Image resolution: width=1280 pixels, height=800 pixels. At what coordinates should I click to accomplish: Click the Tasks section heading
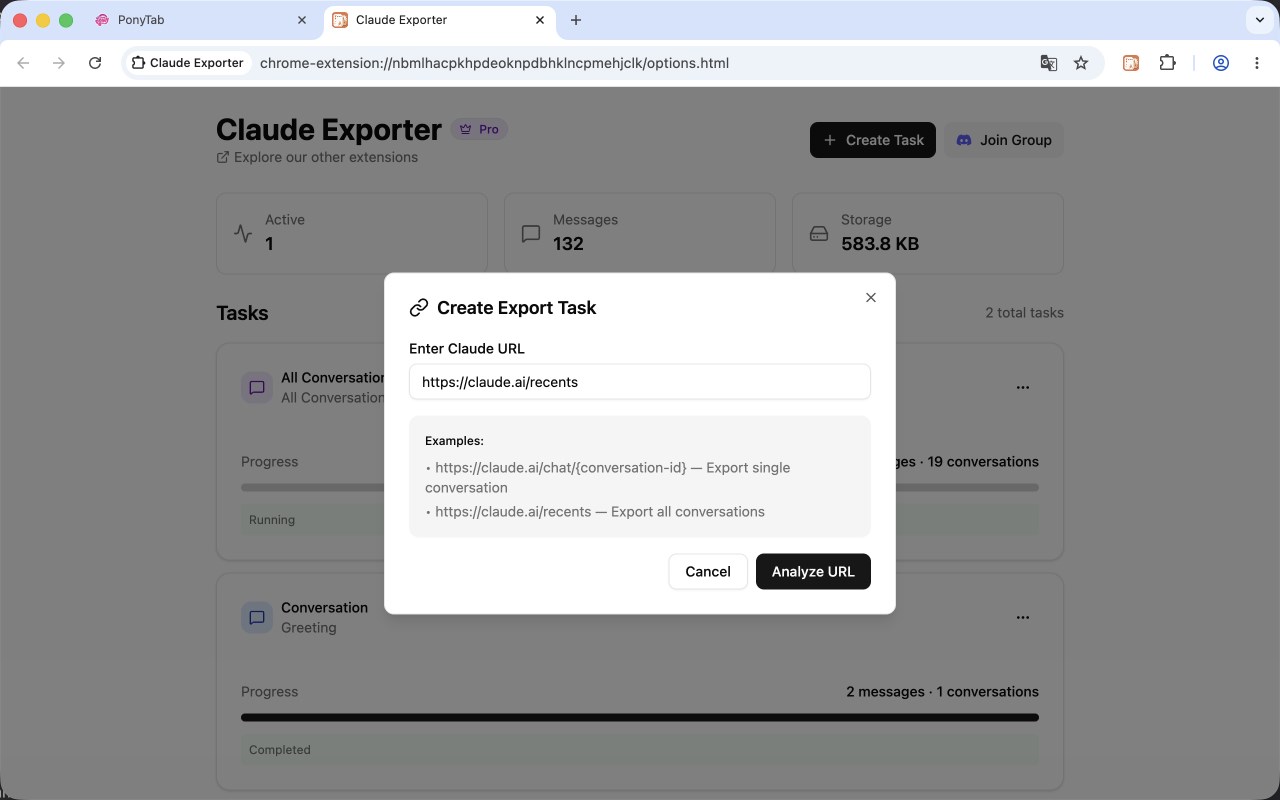242,313
